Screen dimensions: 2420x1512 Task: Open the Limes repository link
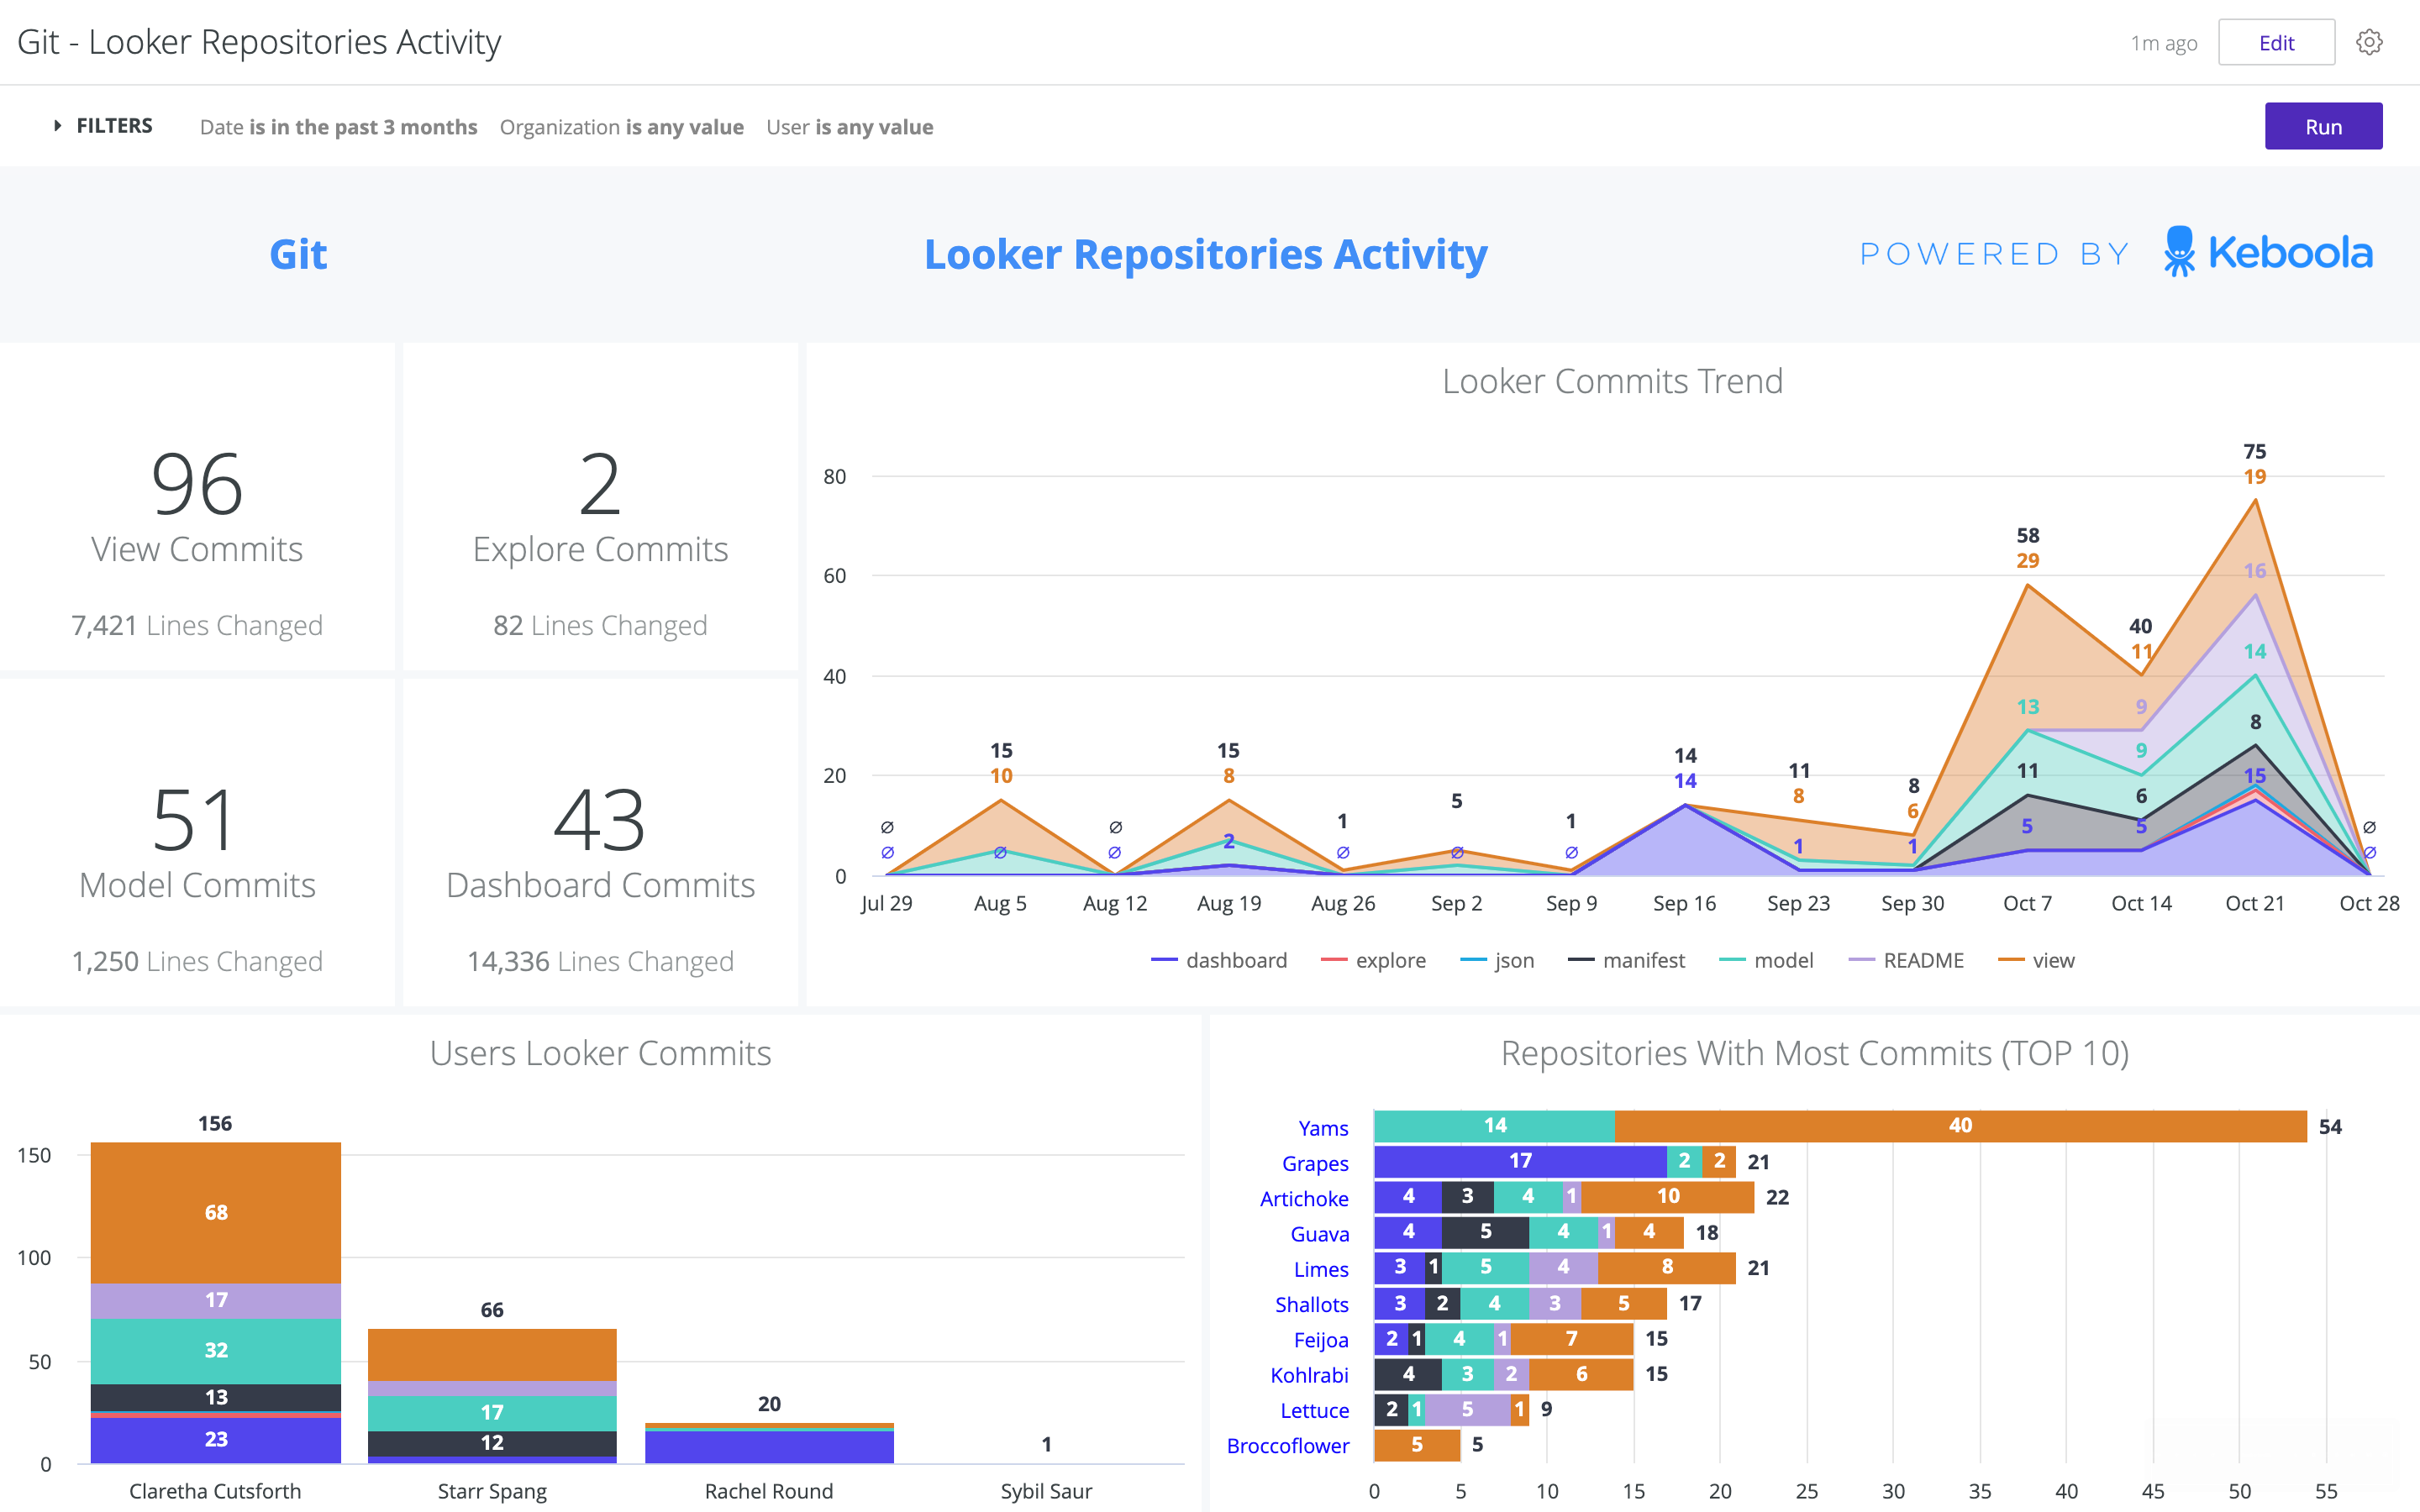[1321, 1269]
